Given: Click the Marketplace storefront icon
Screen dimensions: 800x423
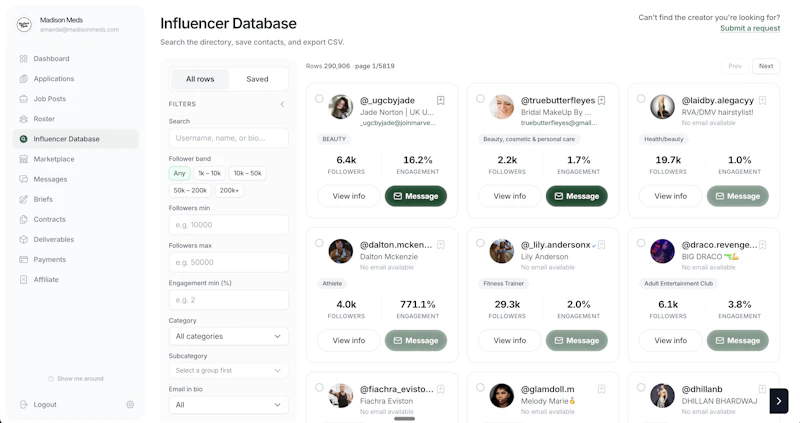Looking at the screenshot, I should coord(23,159).
